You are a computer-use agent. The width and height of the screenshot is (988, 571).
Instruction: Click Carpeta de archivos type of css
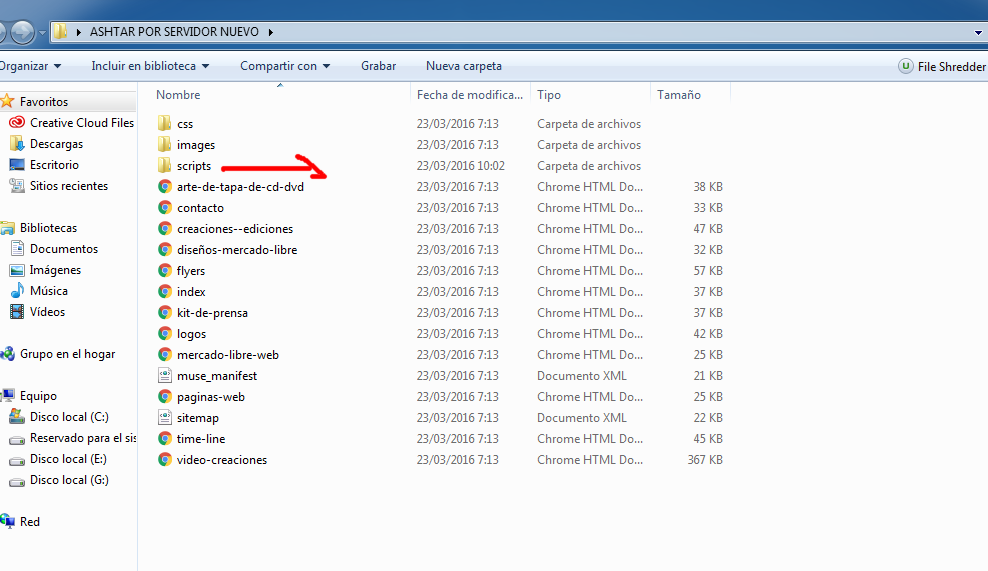[589, 124]
